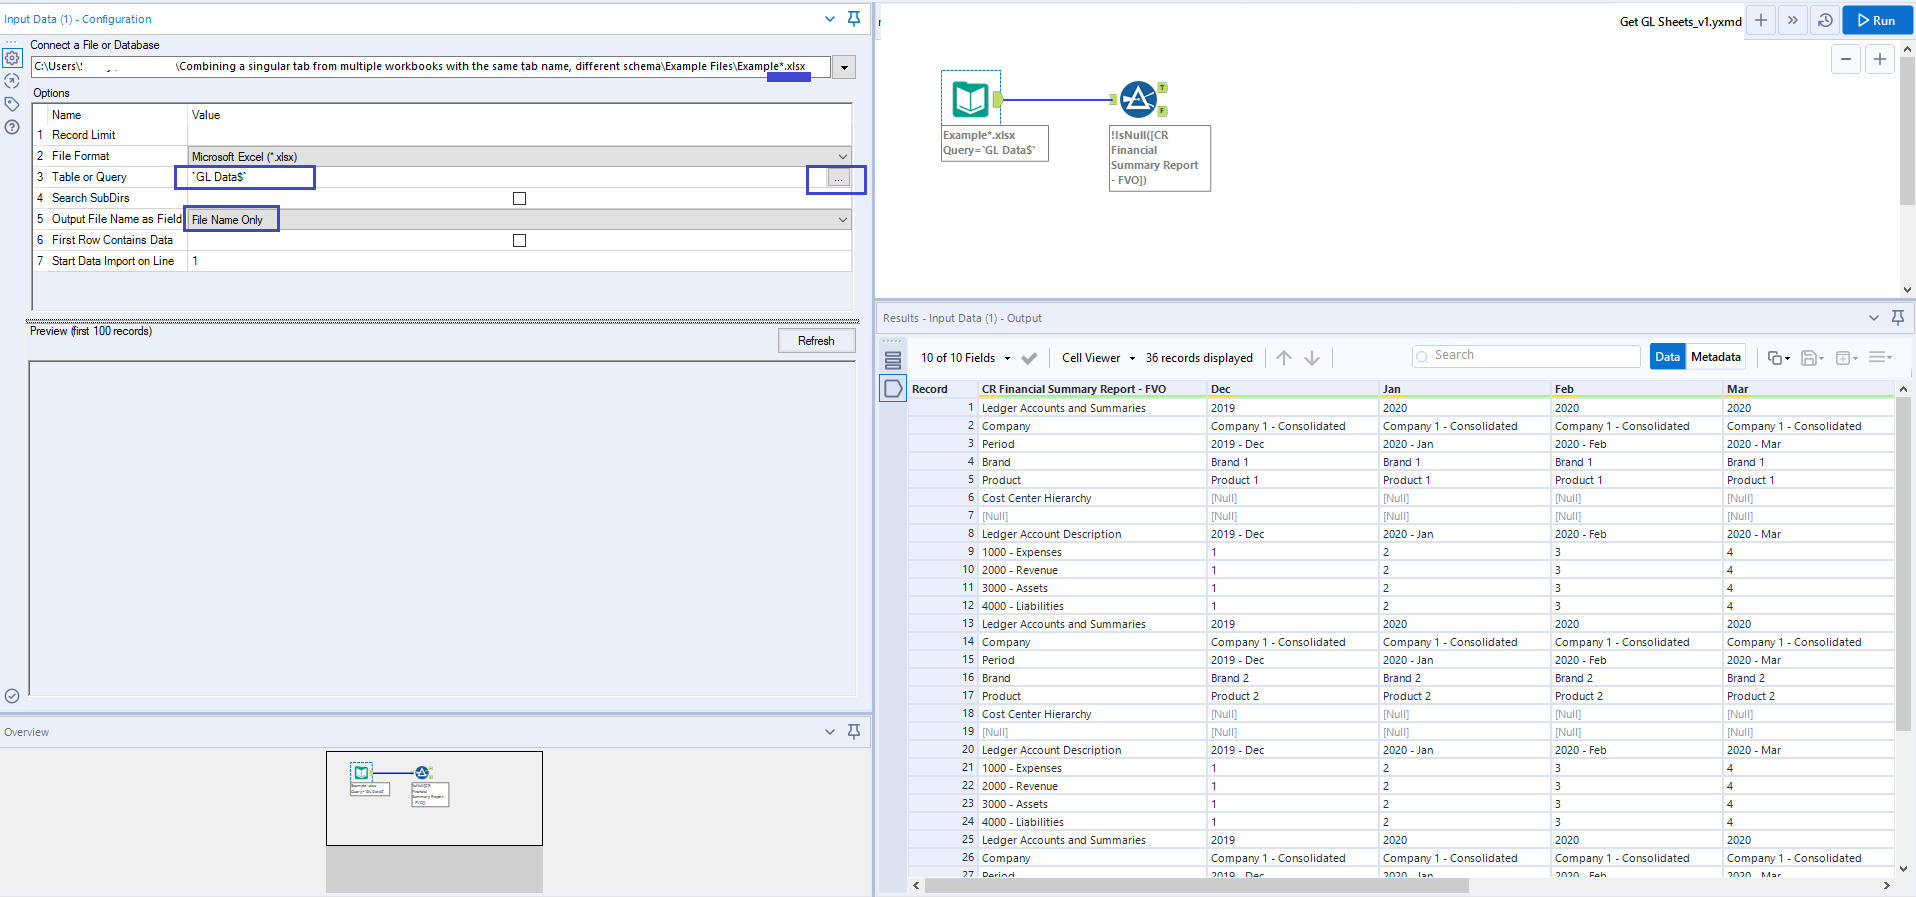Select the Filter tool on canvas
This screenshot has width=1916, height=897.
click(x=1138, y=99)
